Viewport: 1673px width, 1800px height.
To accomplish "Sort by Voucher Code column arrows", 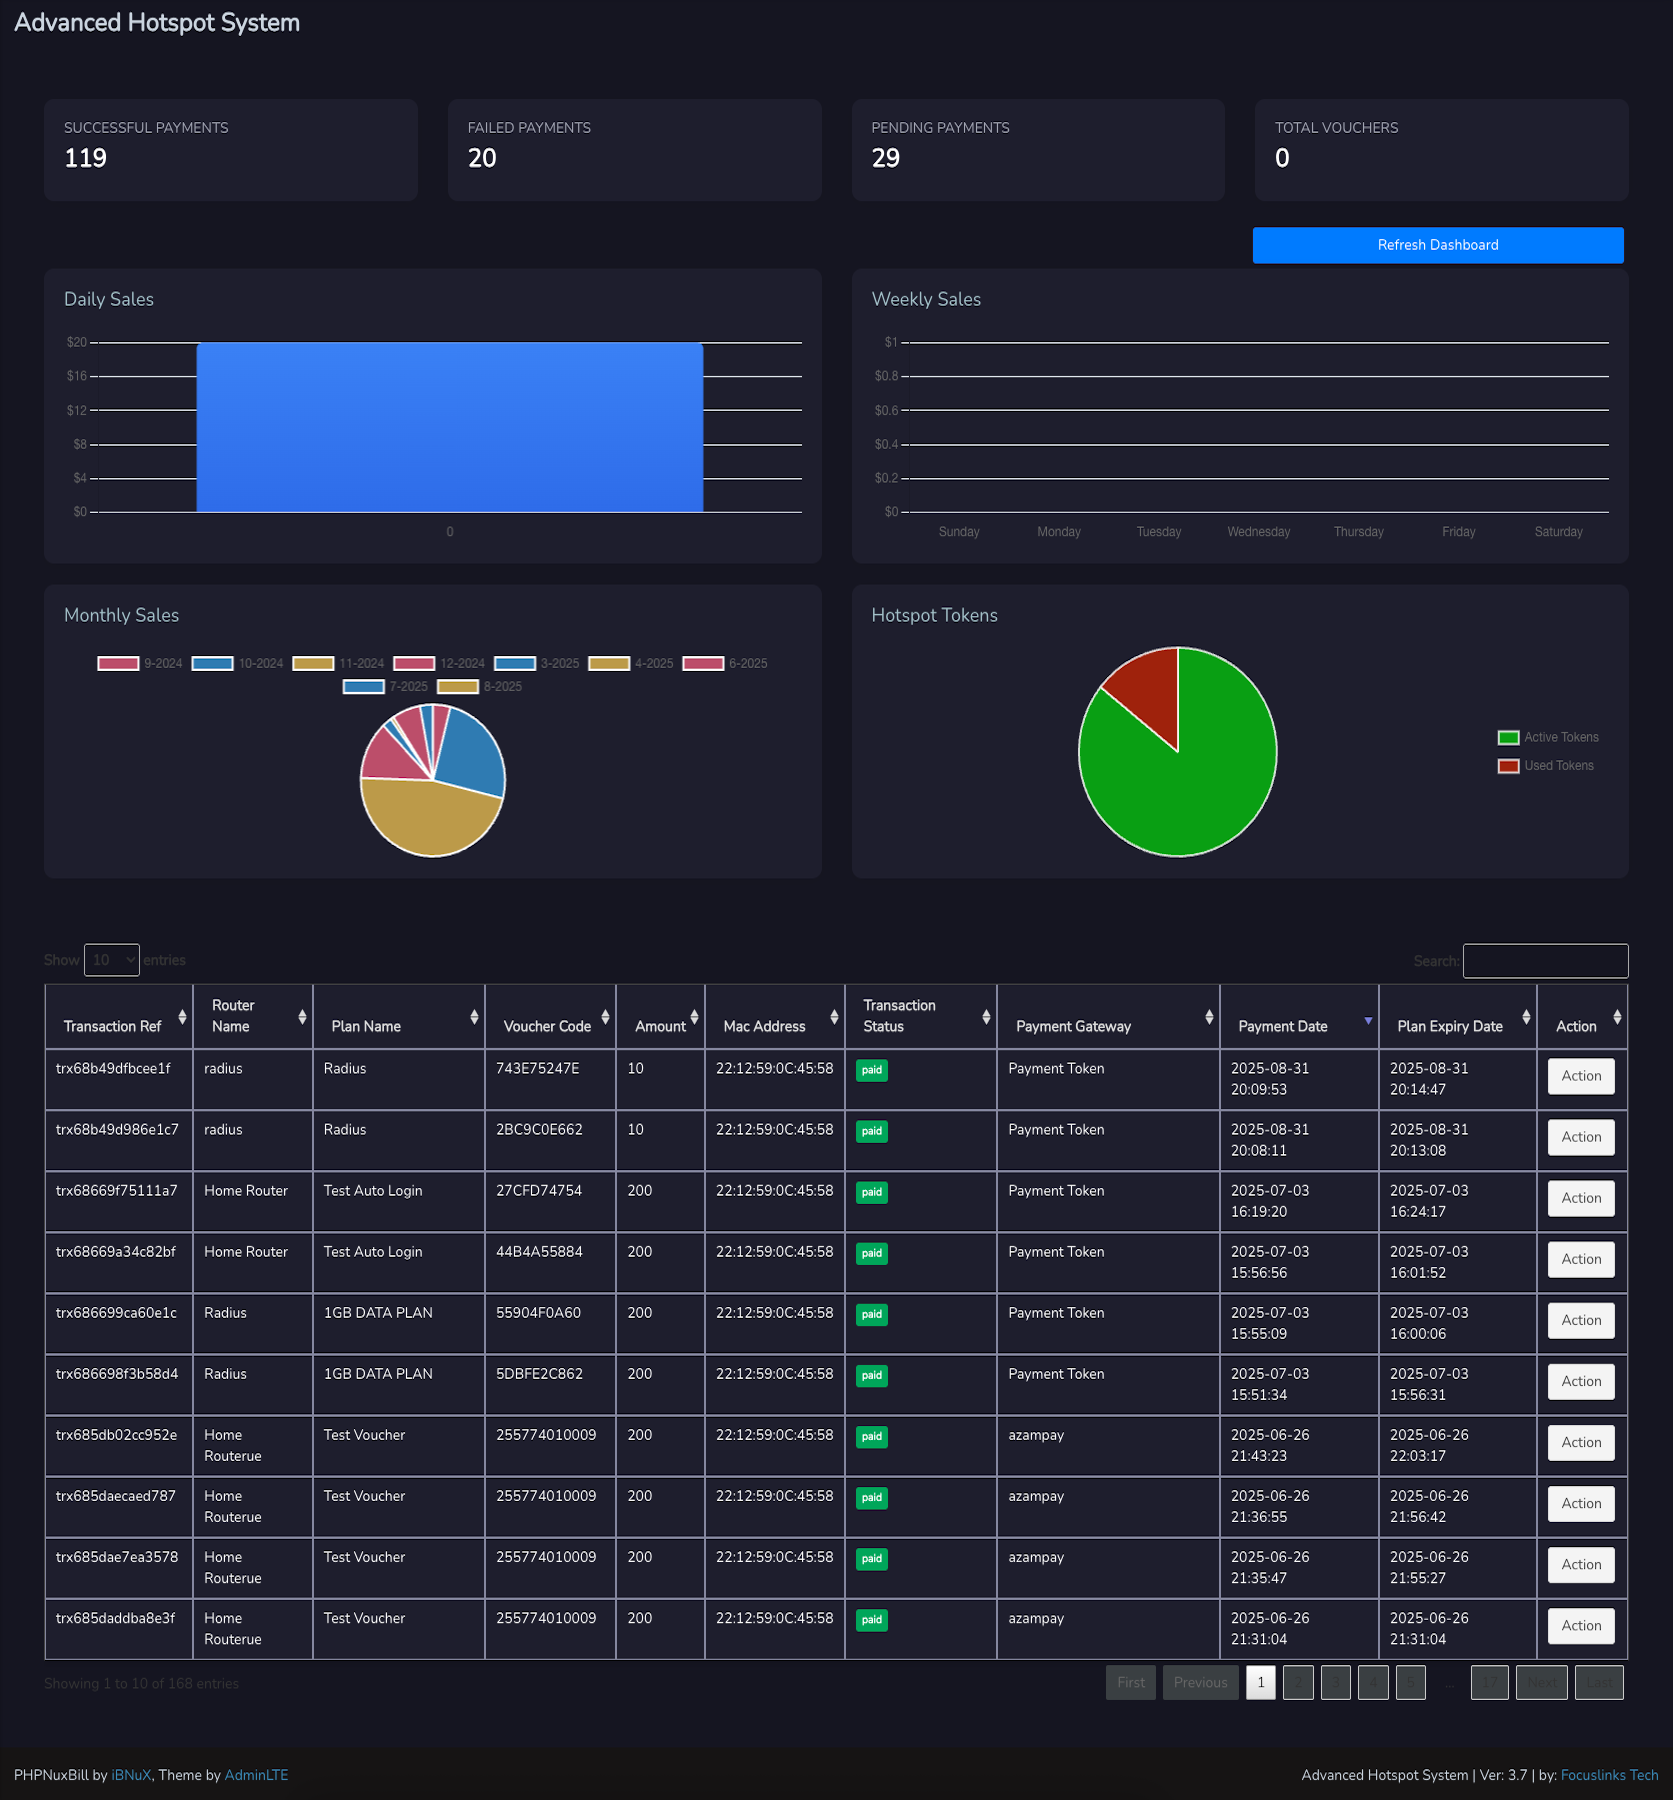I will (x=605, y=1017).
